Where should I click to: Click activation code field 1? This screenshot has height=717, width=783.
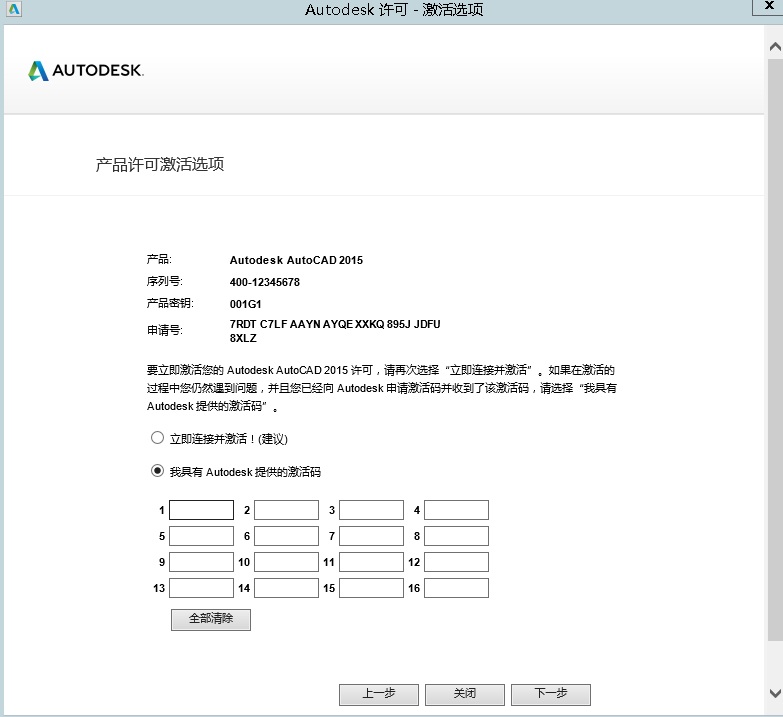(x=201, y=510)
